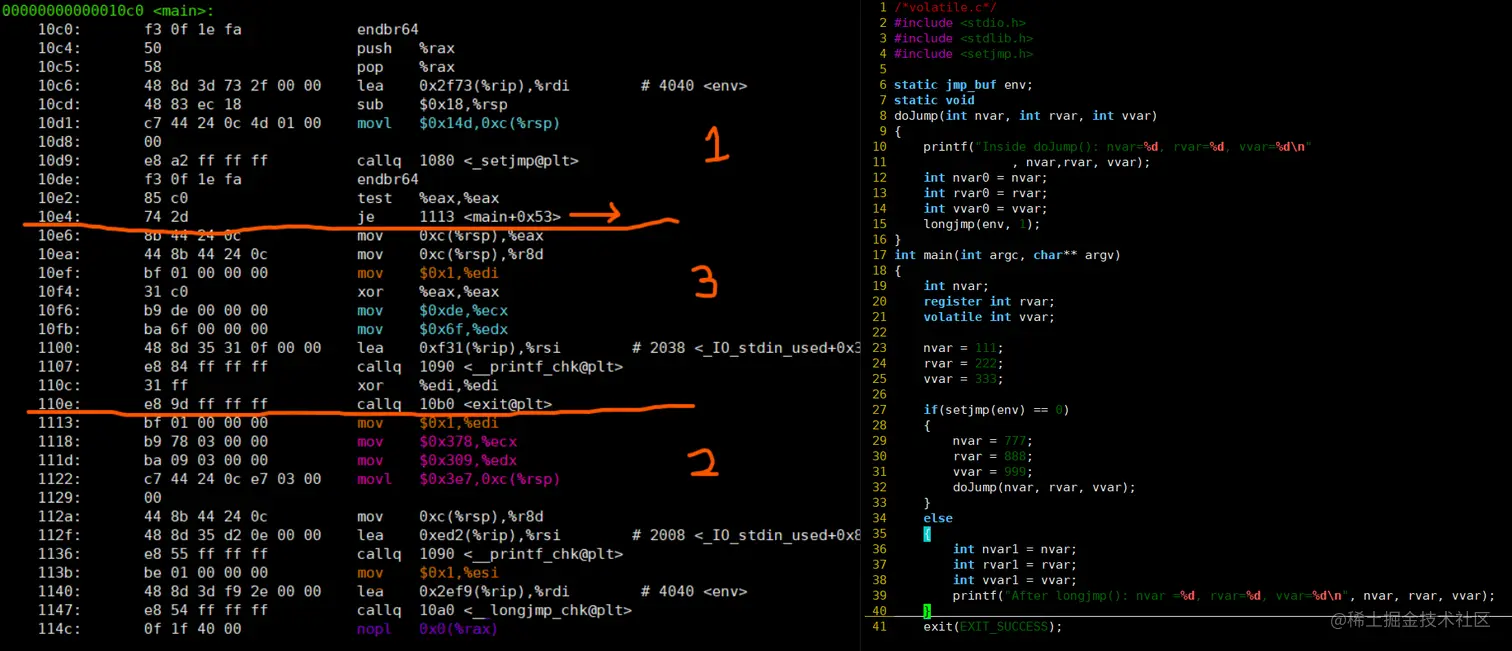Screen dimensions: 1512x651
Task: Click address 10ef: in disassembly
Action: click(x=59, y=273)
